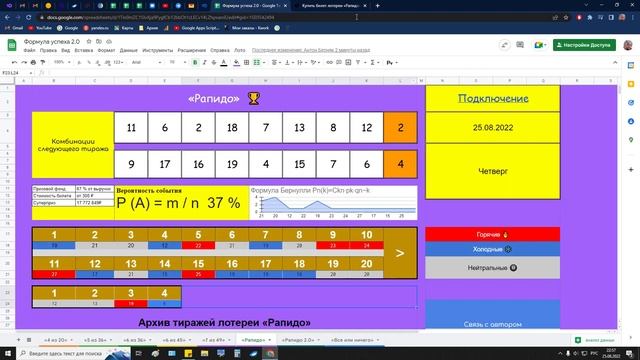Open the horizontal align menu
This screenshot has width=640, height=360.
coord(276,62)
